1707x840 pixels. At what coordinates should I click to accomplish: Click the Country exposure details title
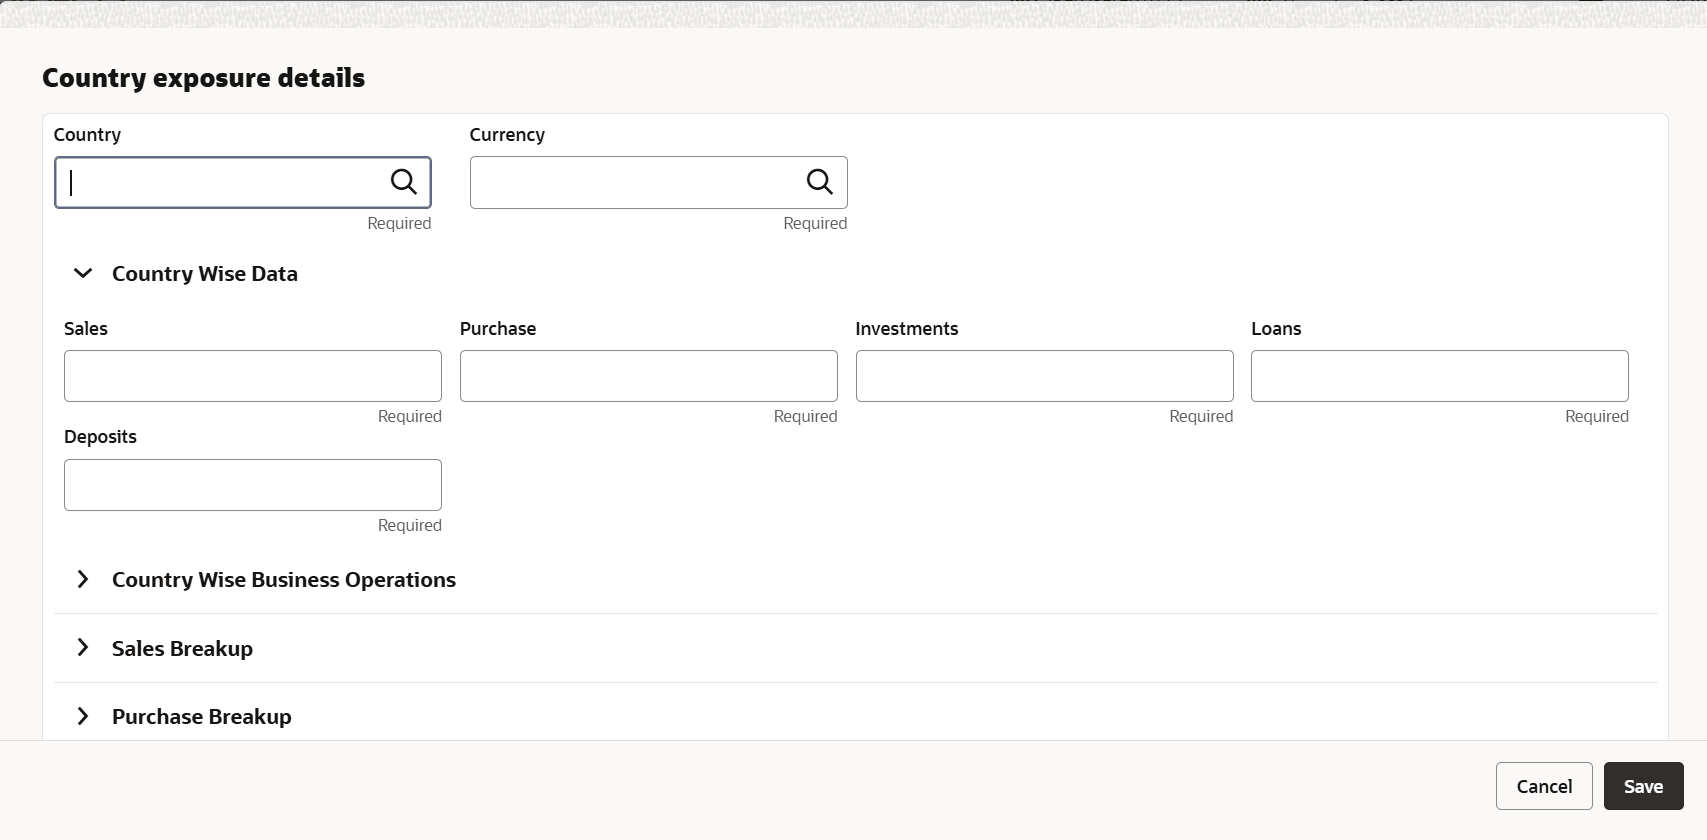tap(204, 78)
